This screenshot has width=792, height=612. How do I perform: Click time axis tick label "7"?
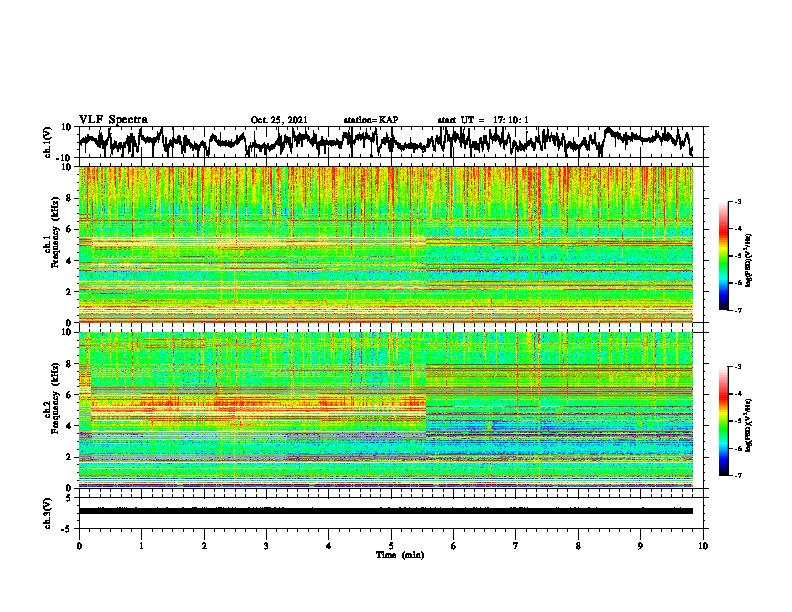pos(516,546)
